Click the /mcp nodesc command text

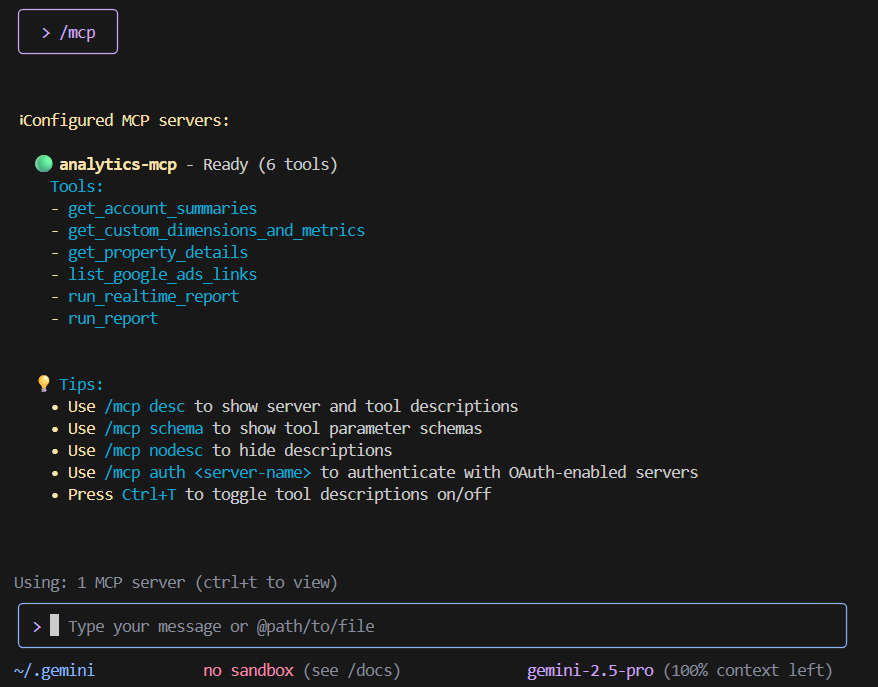[154, 451]
